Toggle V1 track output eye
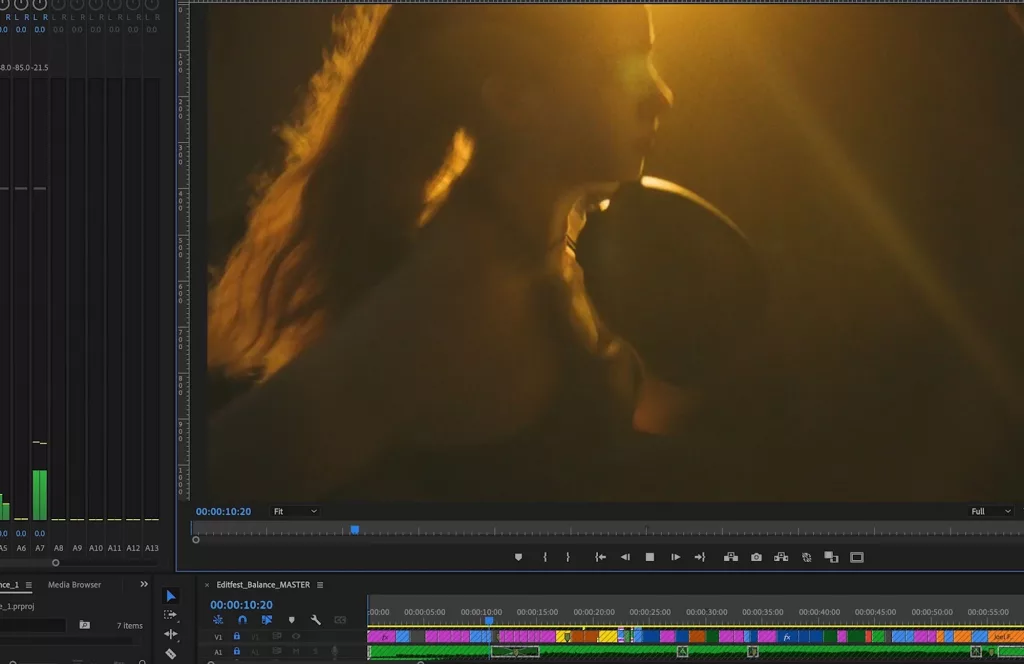This screenshot has width=1024, height=664. pos(296,636)
